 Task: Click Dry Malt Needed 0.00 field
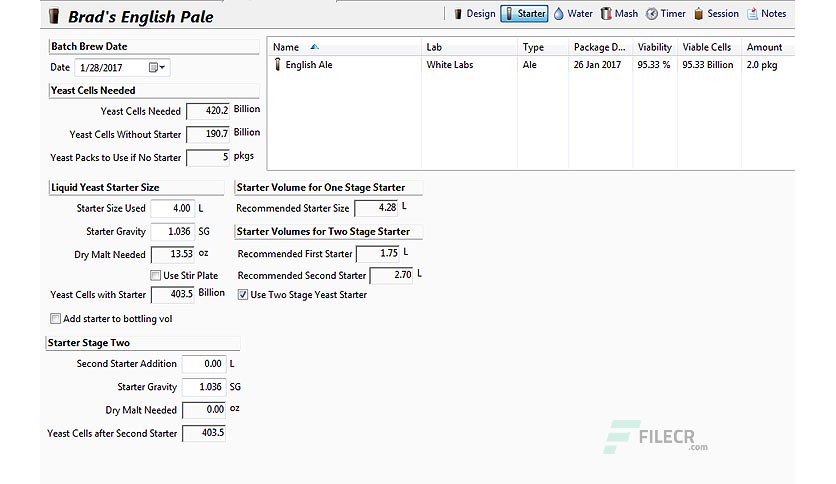pos(204,410)
